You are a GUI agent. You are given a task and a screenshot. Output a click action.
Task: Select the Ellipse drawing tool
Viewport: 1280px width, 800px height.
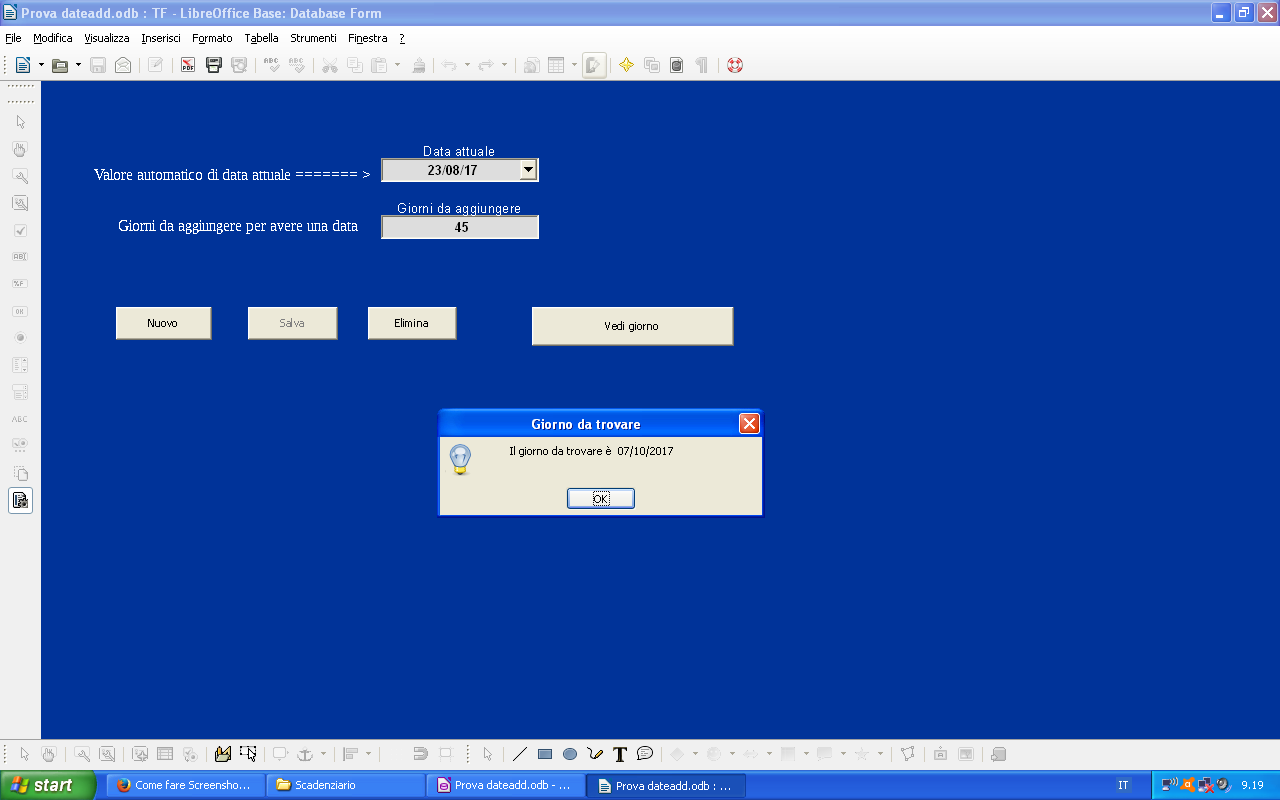pyautogui.click(x=570, y=754)
